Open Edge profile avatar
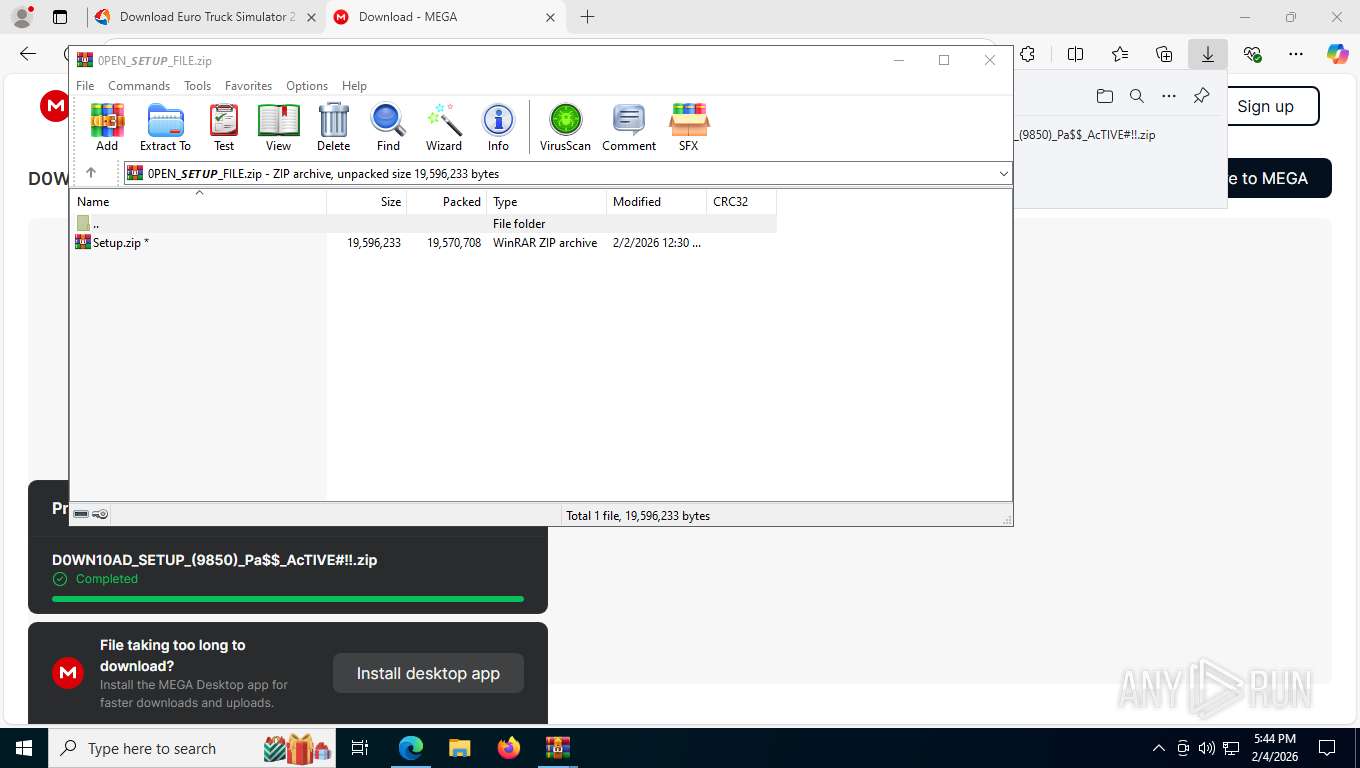1360x768 pixels. coord(22,17)
